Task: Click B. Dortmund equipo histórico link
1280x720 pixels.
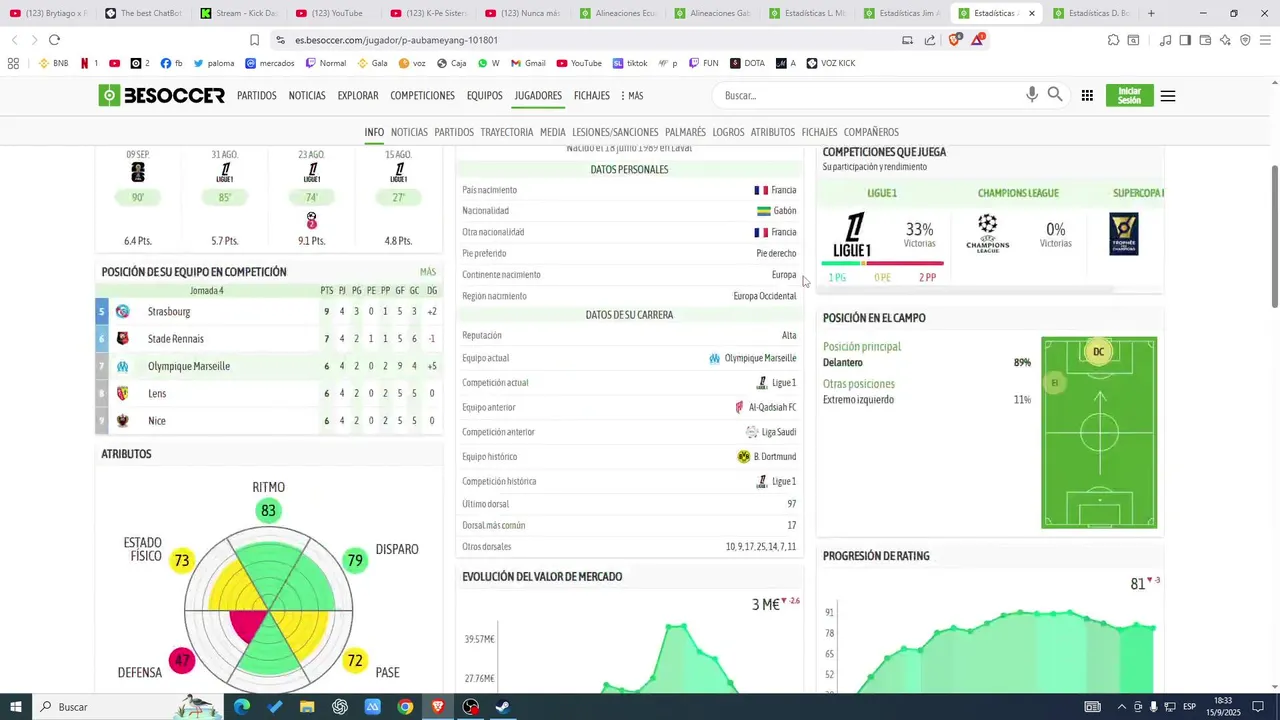Action: pos(775,456)
